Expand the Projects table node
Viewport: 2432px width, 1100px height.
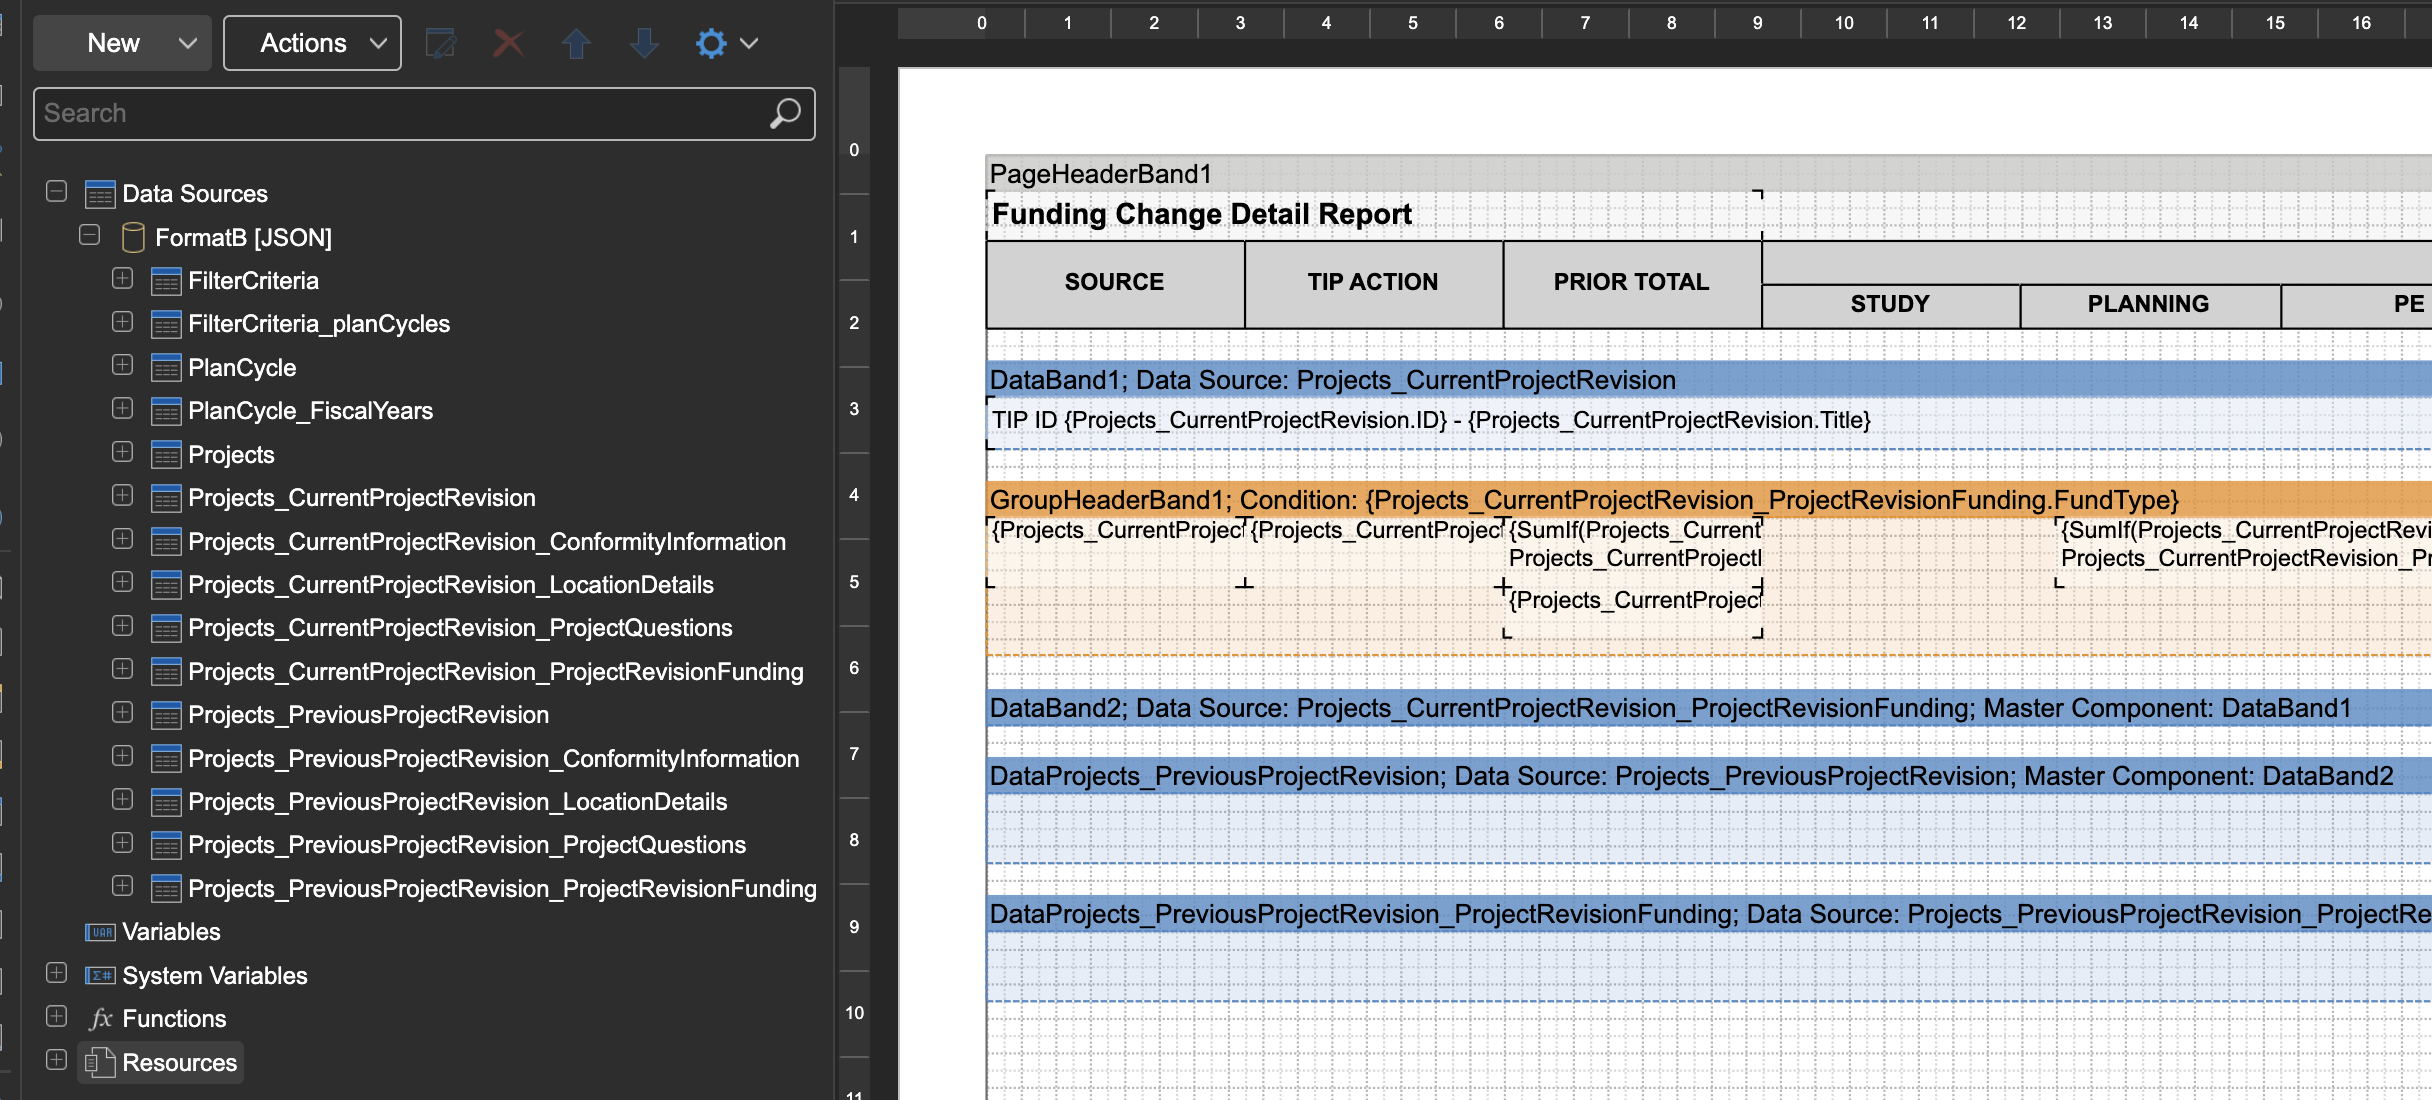[123, 452]
